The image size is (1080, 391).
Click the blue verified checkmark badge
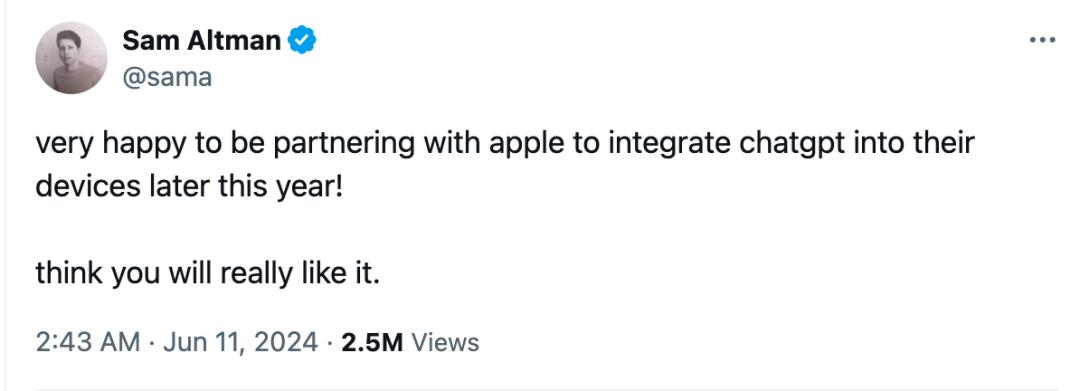pos(301,41)
